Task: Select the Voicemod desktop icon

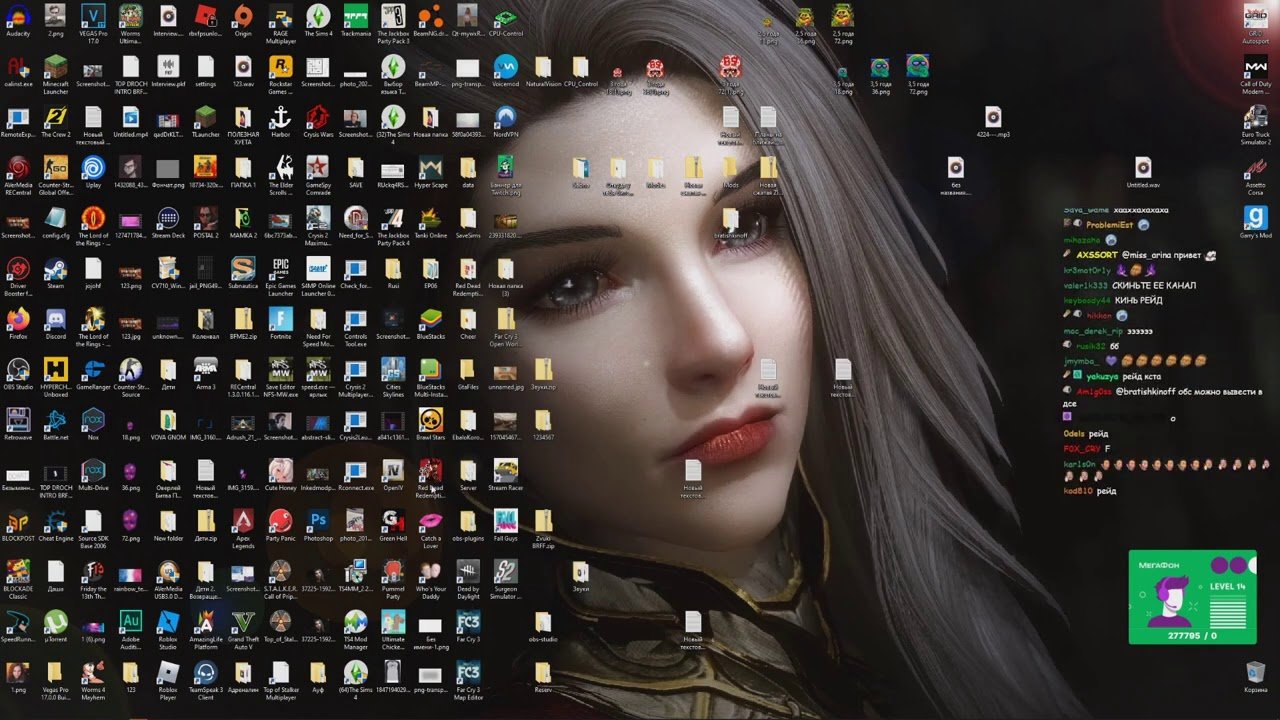Action: tap(506, 67)
